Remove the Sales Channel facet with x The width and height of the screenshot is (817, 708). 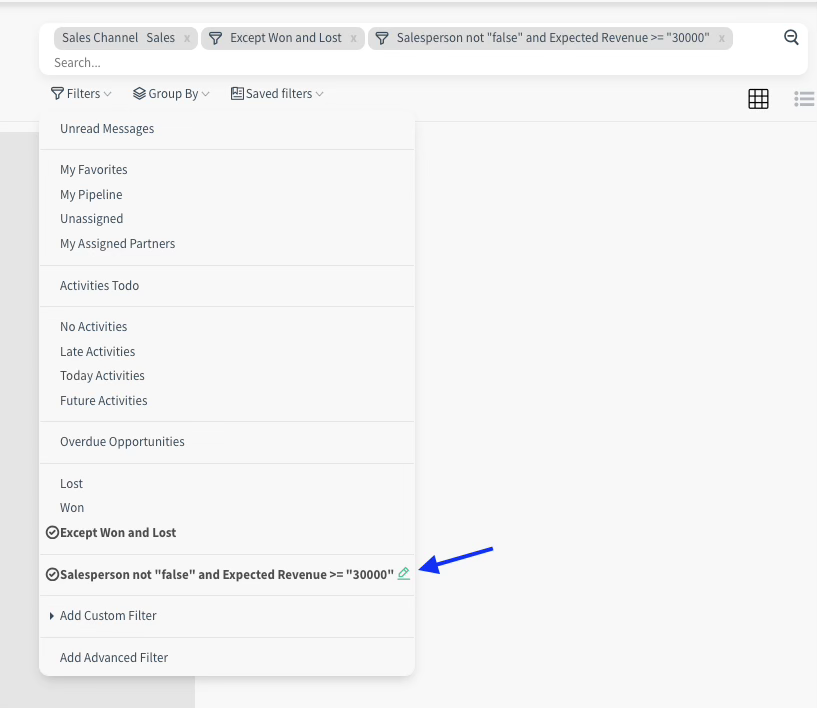[187, 38]
